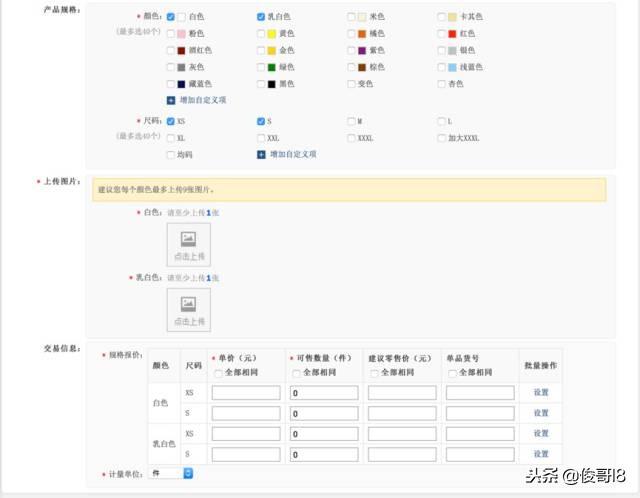Click 设置 for the 乳白色 S row

point(541,454)
